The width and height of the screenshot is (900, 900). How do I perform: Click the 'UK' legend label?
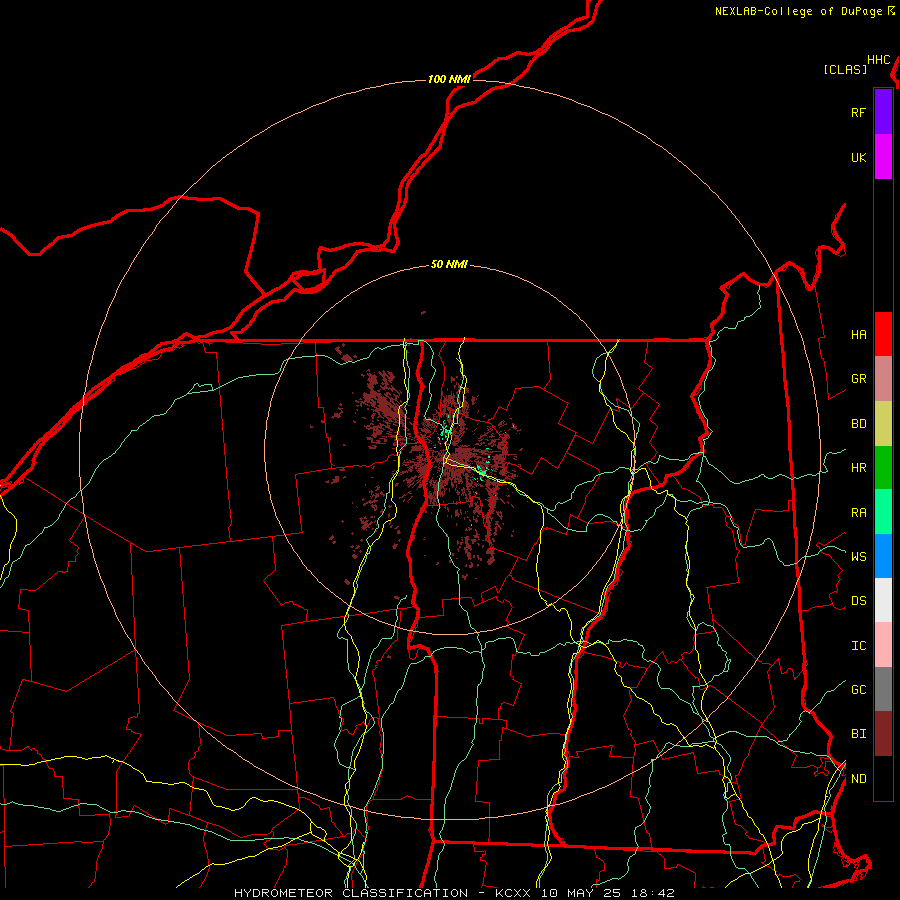[x=858, y=157]
